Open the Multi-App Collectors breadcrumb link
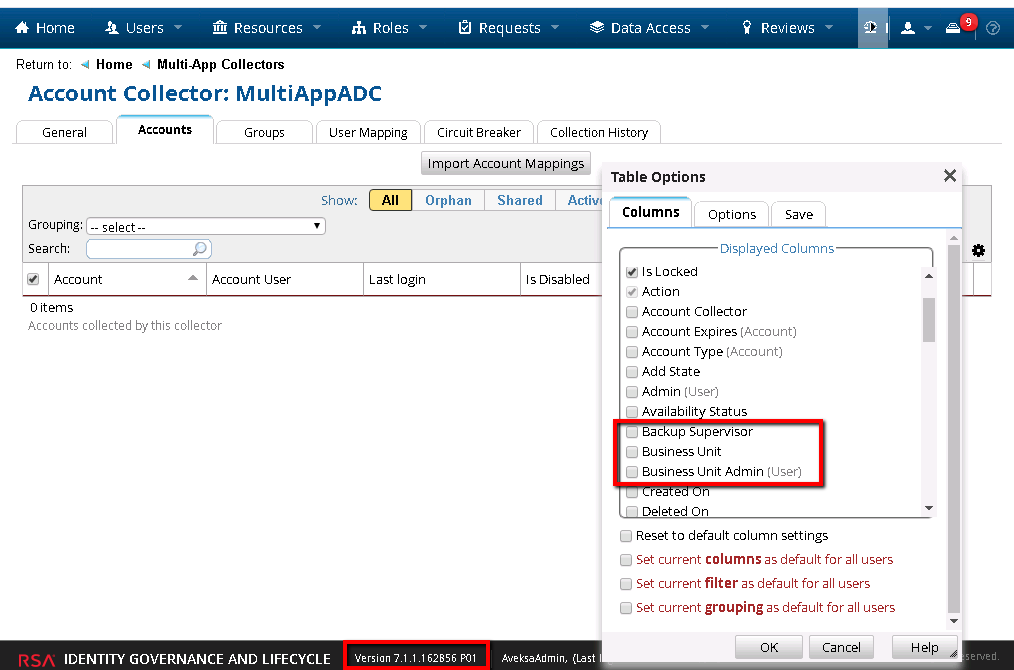 tap(220, 63)
